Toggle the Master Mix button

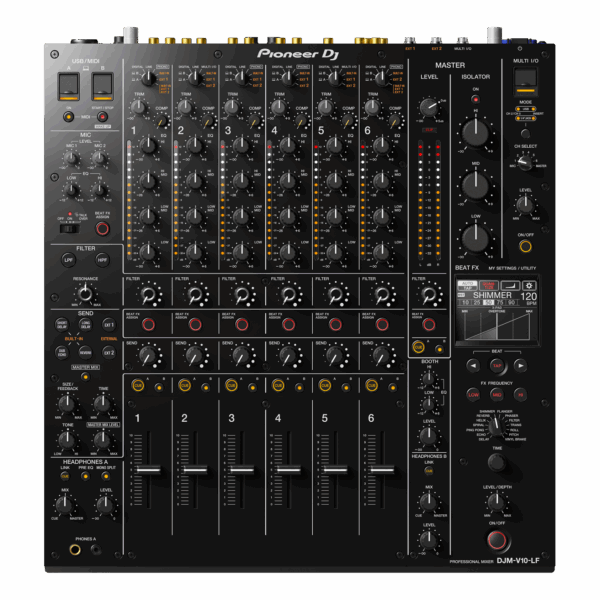[x=85, y=377]
